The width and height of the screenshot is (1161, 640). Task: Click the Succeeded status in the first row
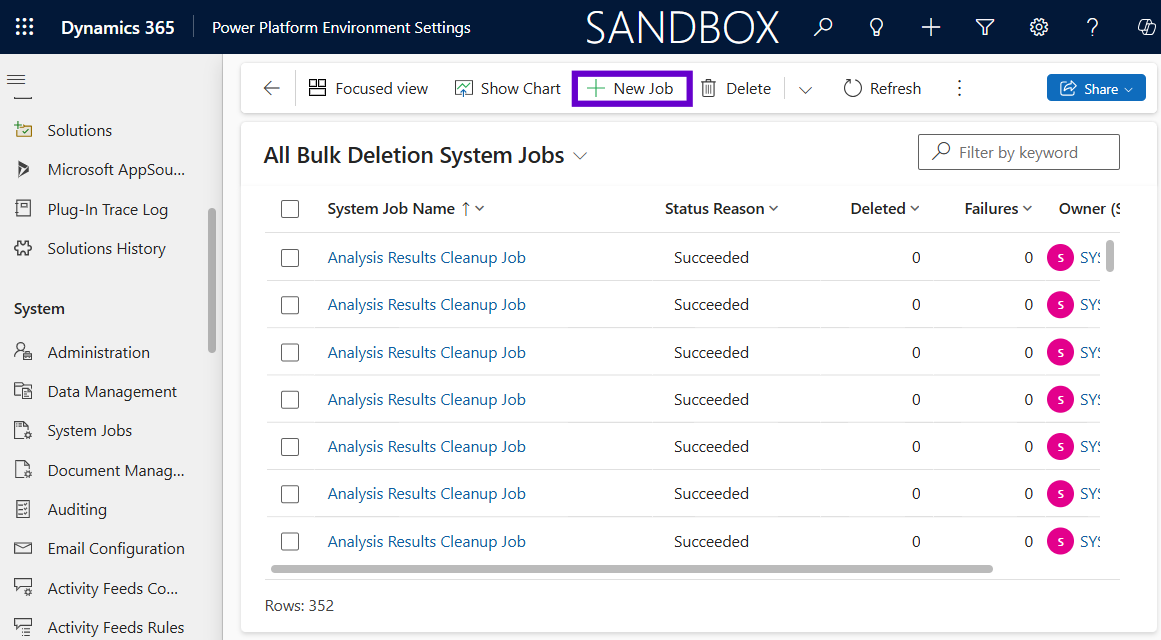point(712,258)
